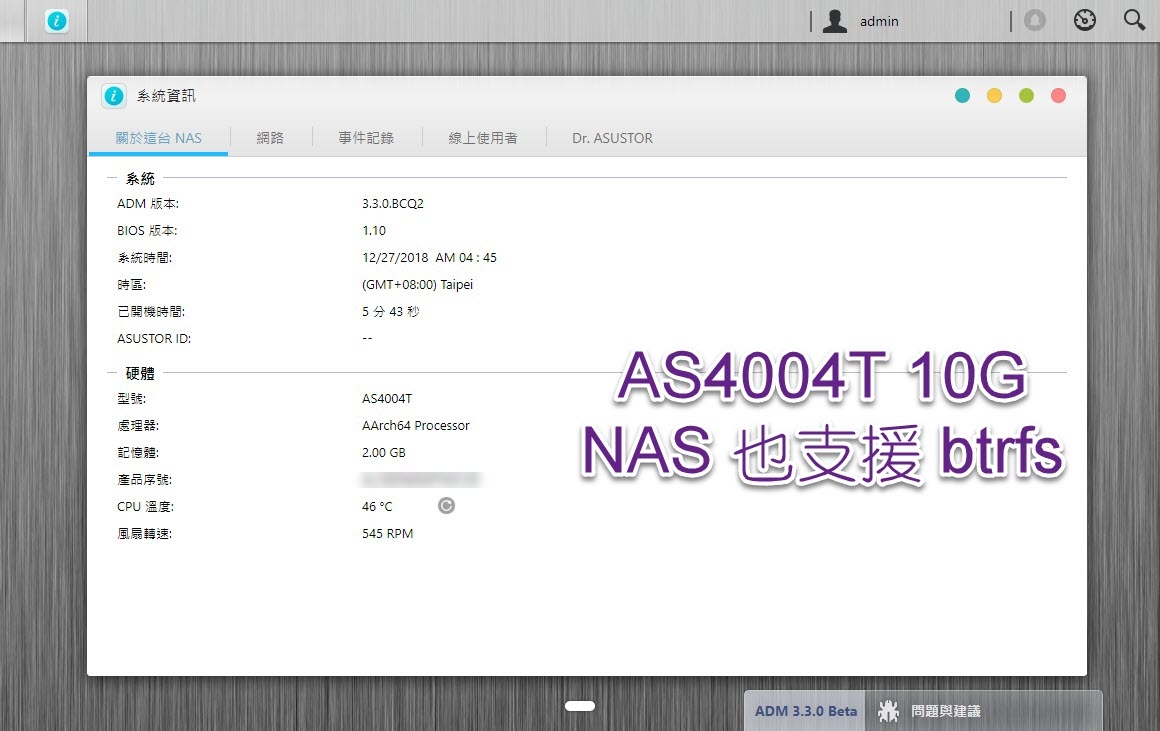Image resolution: width=1160 pixels, height=731 pixels.
Task: Click the 系統時間: label
Action: click(144, 257)
